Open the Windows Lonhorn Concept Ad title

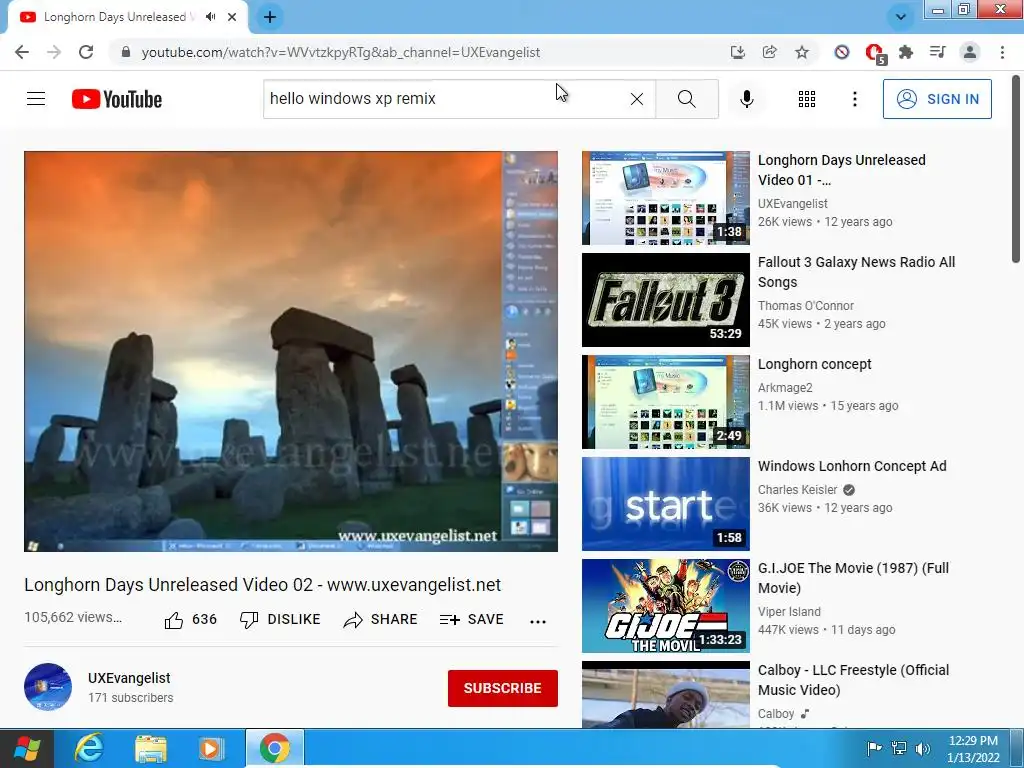[x=852, y=466]
